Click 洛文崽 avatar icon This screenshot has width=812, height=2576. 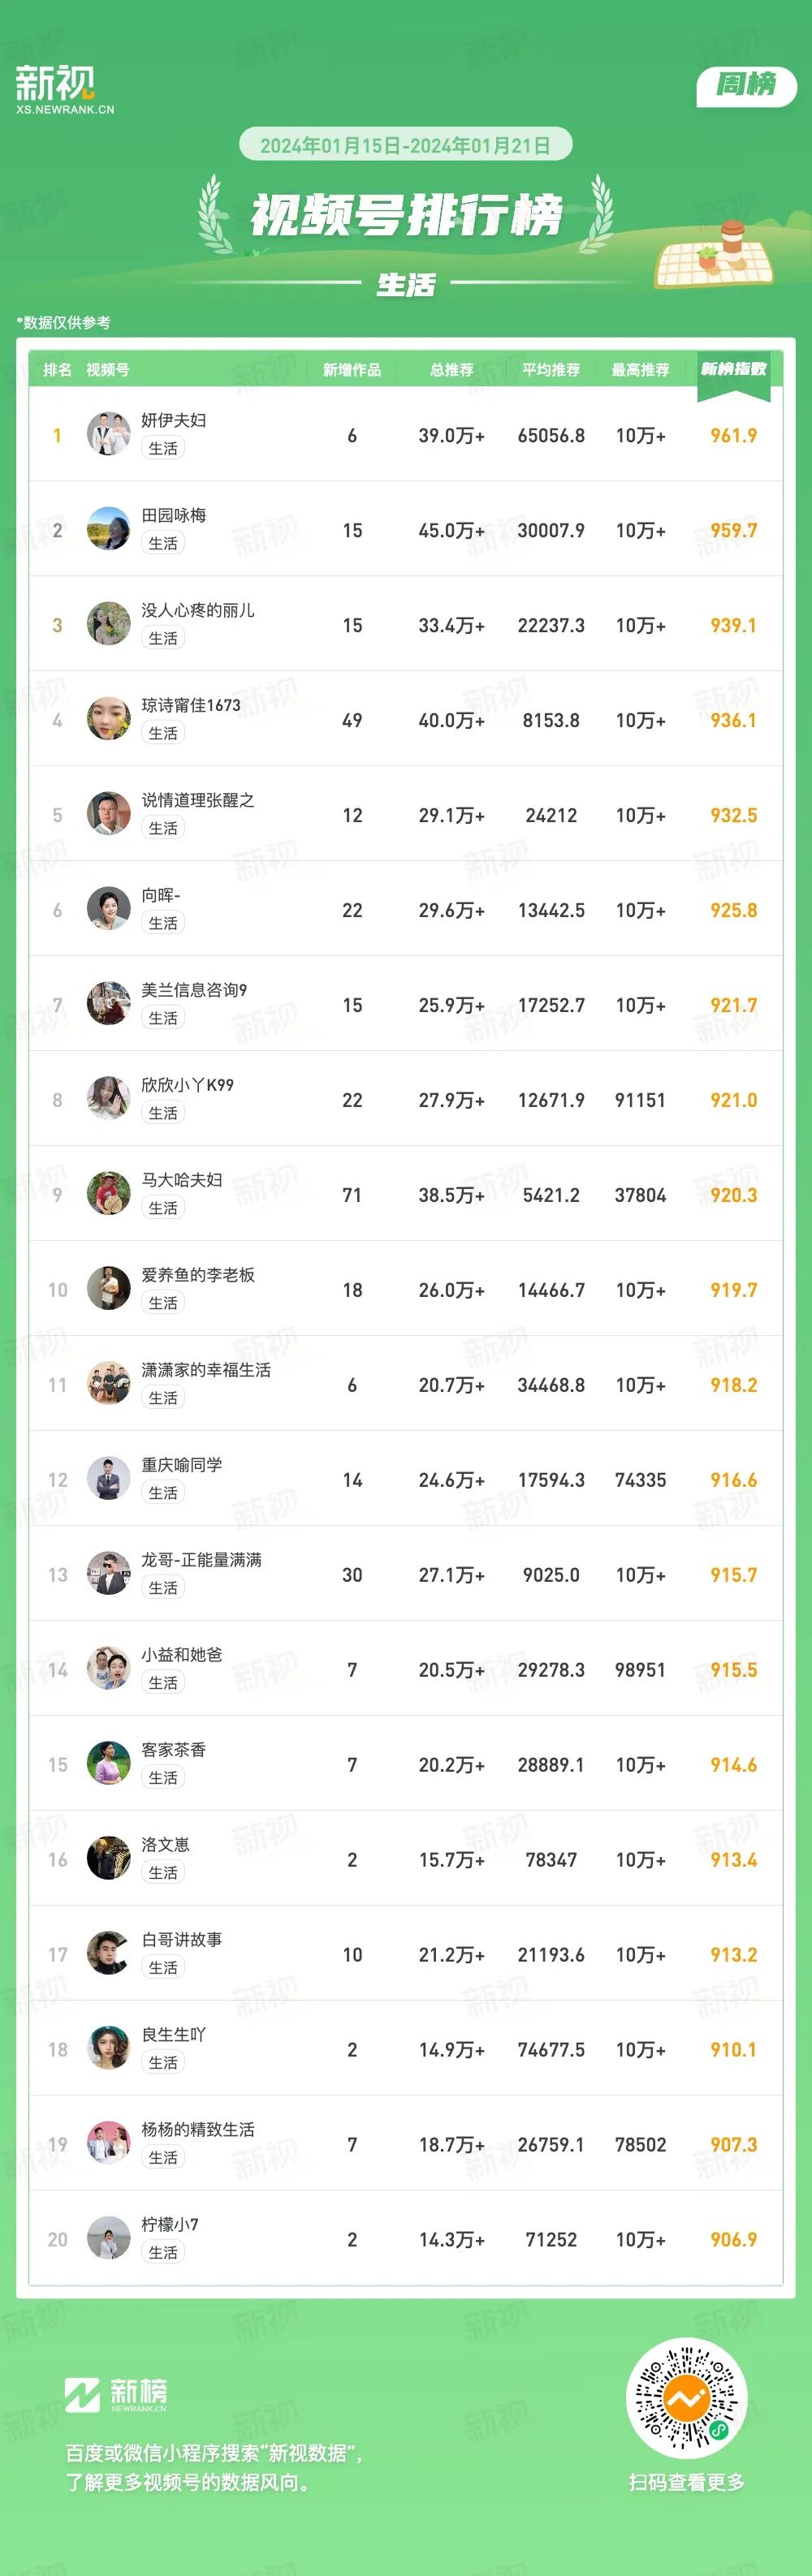(x=108, y=1859)
